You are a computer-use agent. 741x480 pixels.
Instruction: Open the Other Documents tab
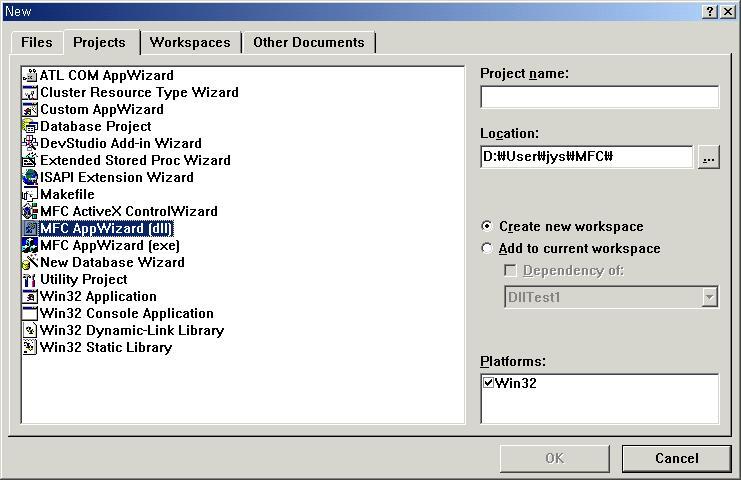click(309, 43)
